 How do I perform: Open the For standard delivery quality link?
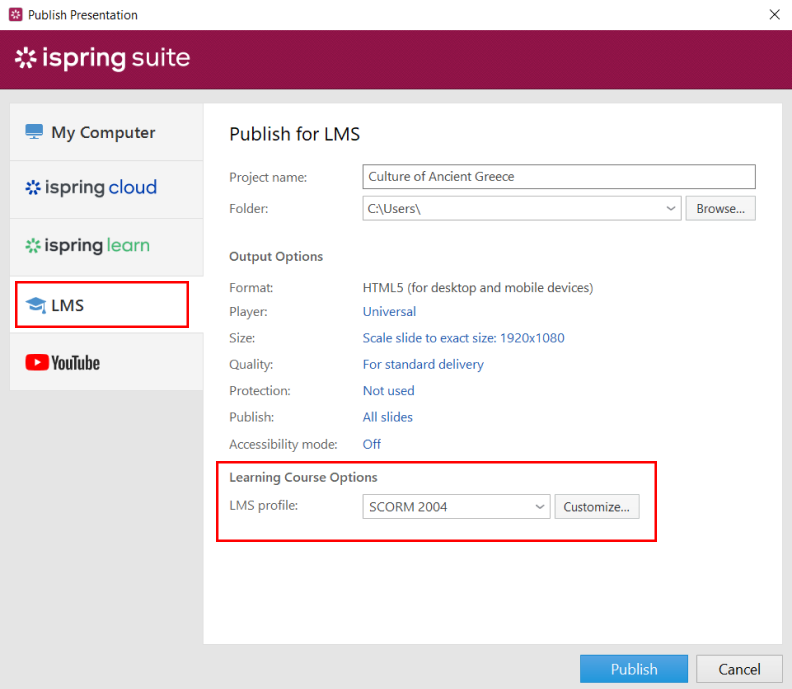click(x=423, y=364)
